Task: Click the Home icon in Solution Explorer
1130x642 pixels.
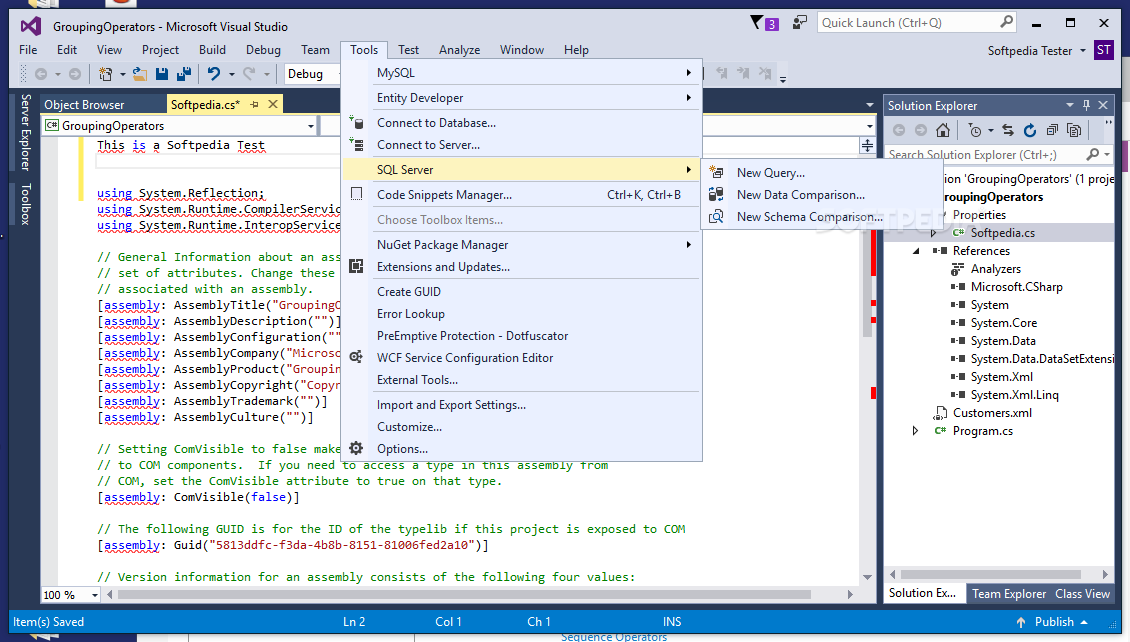Action: coord(943,130)
